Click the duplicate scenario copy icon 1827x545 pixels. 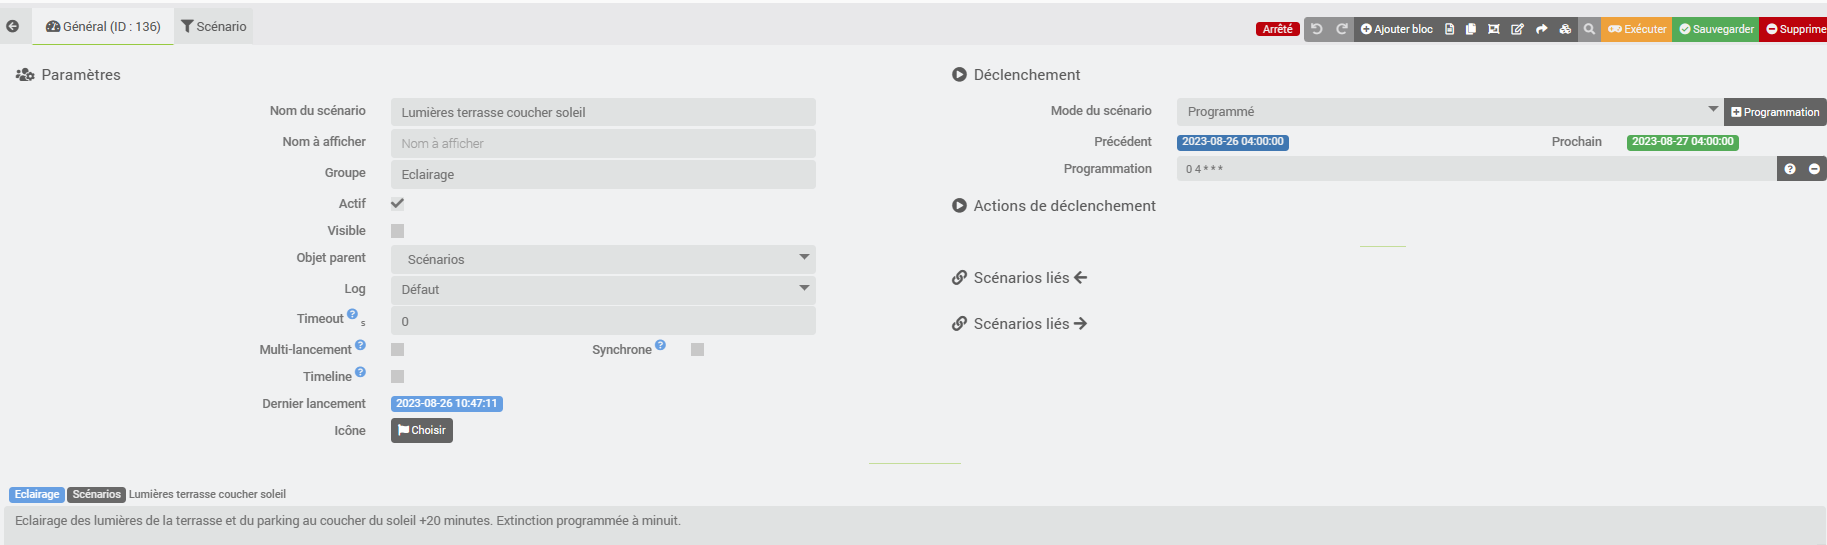coord(1470,29)
